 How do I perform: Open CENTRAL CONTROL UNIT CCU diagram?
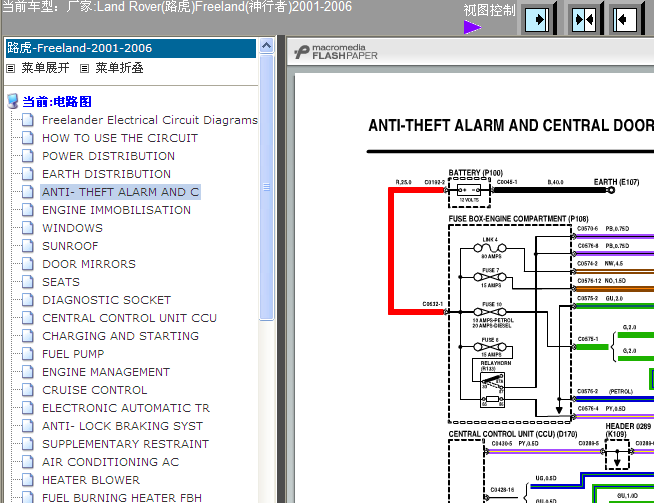click(129, 318)
